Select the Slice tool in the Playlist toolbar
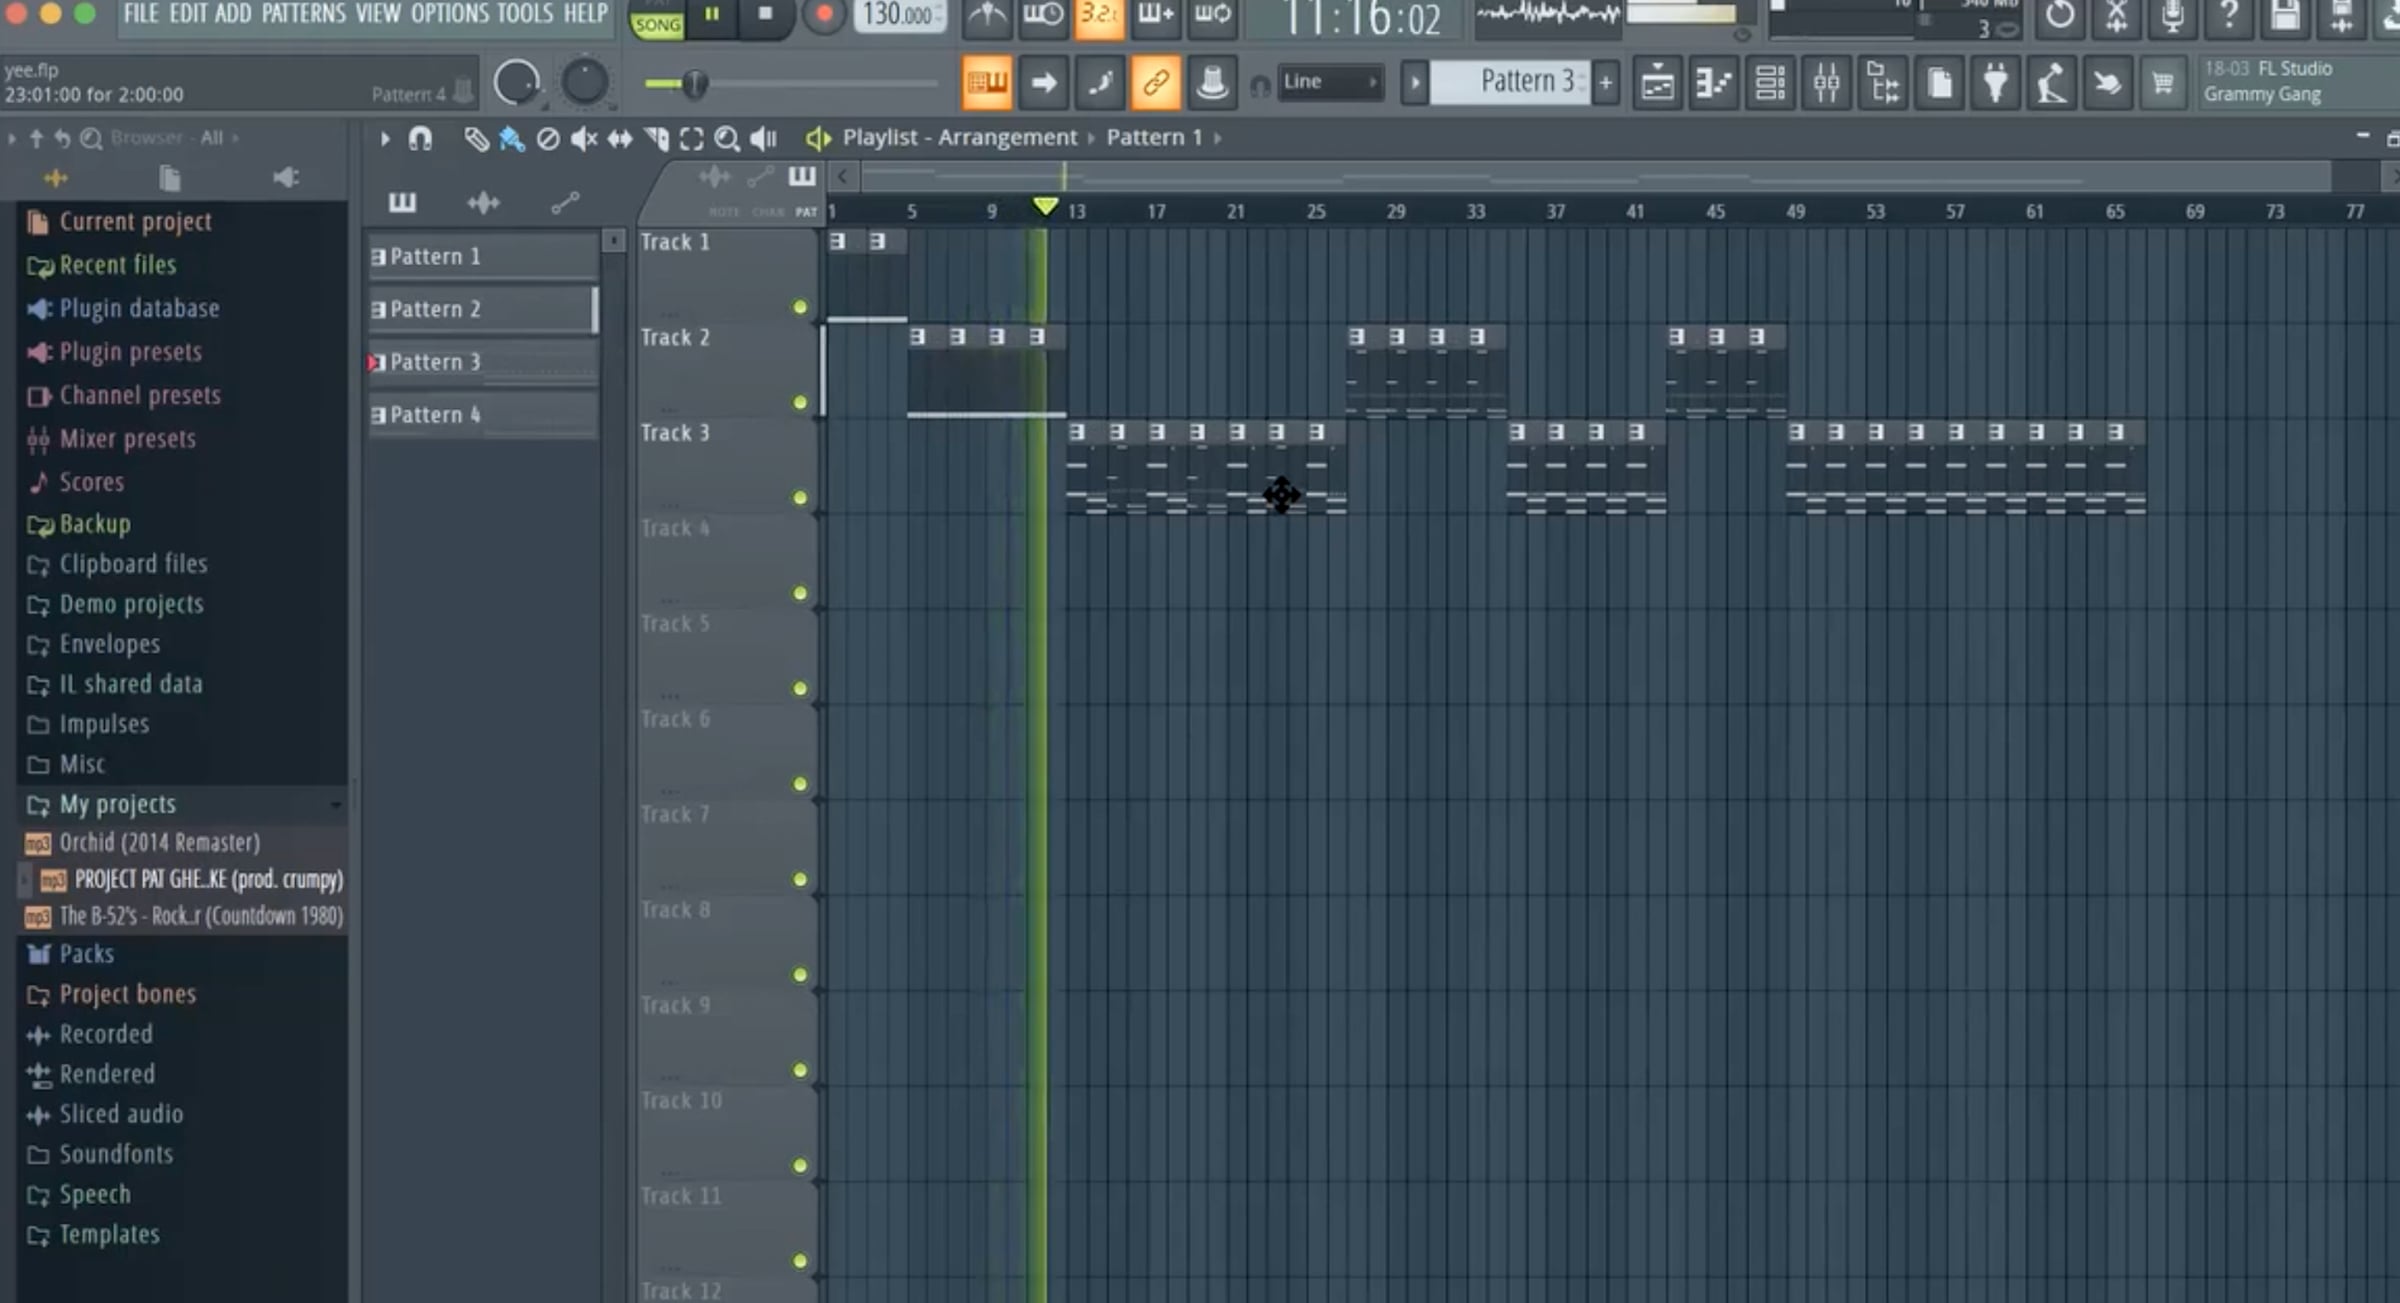 (x=656, y=139)
